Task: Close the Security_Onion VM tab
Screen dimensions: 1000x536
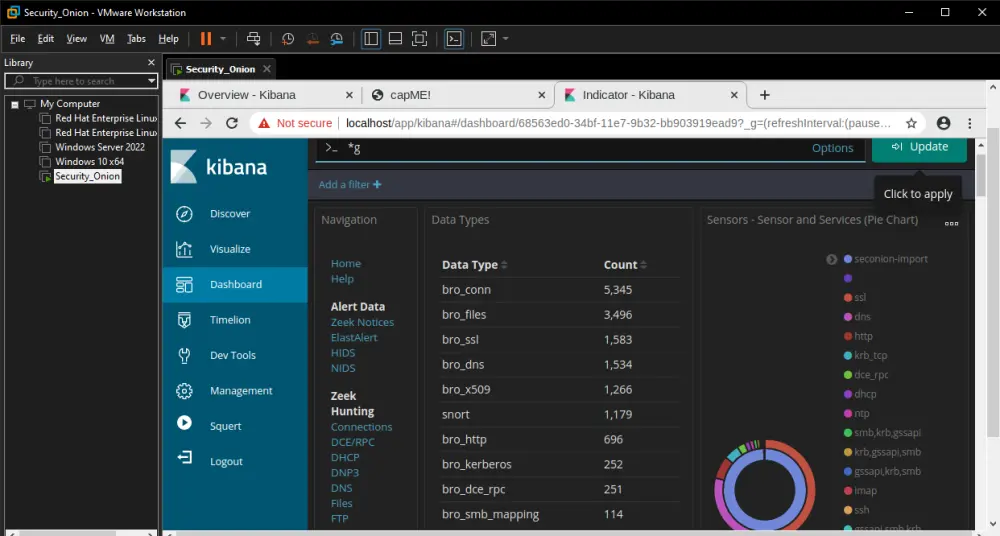Action: pos(267,69)
